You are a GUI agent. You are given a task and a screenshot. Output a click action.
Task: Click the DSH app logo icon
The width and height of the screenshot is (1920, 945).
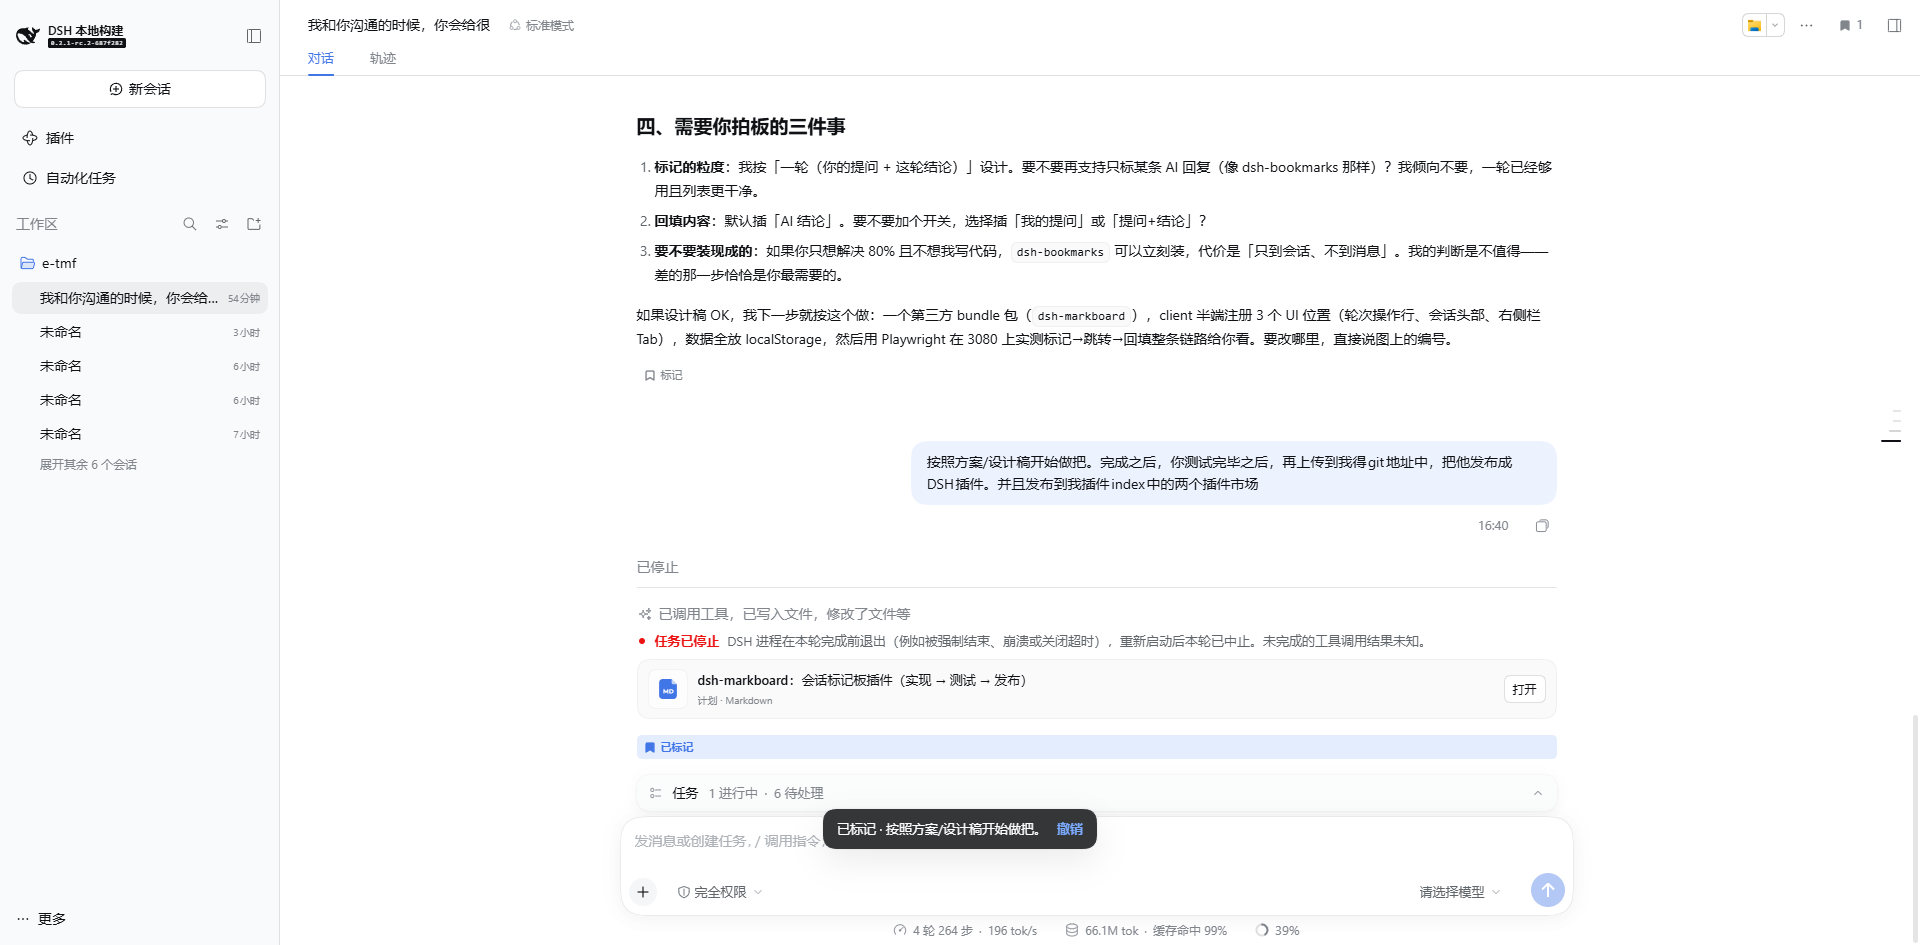click(x=28, y=36)
